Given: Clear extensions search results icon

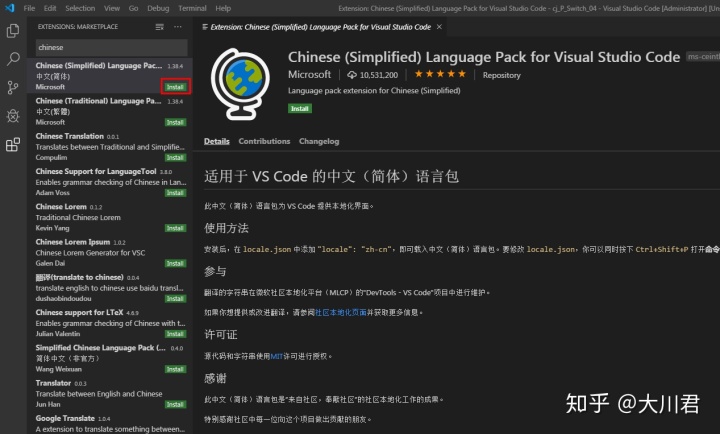Looking at the screenshot, I should [159, 27].
